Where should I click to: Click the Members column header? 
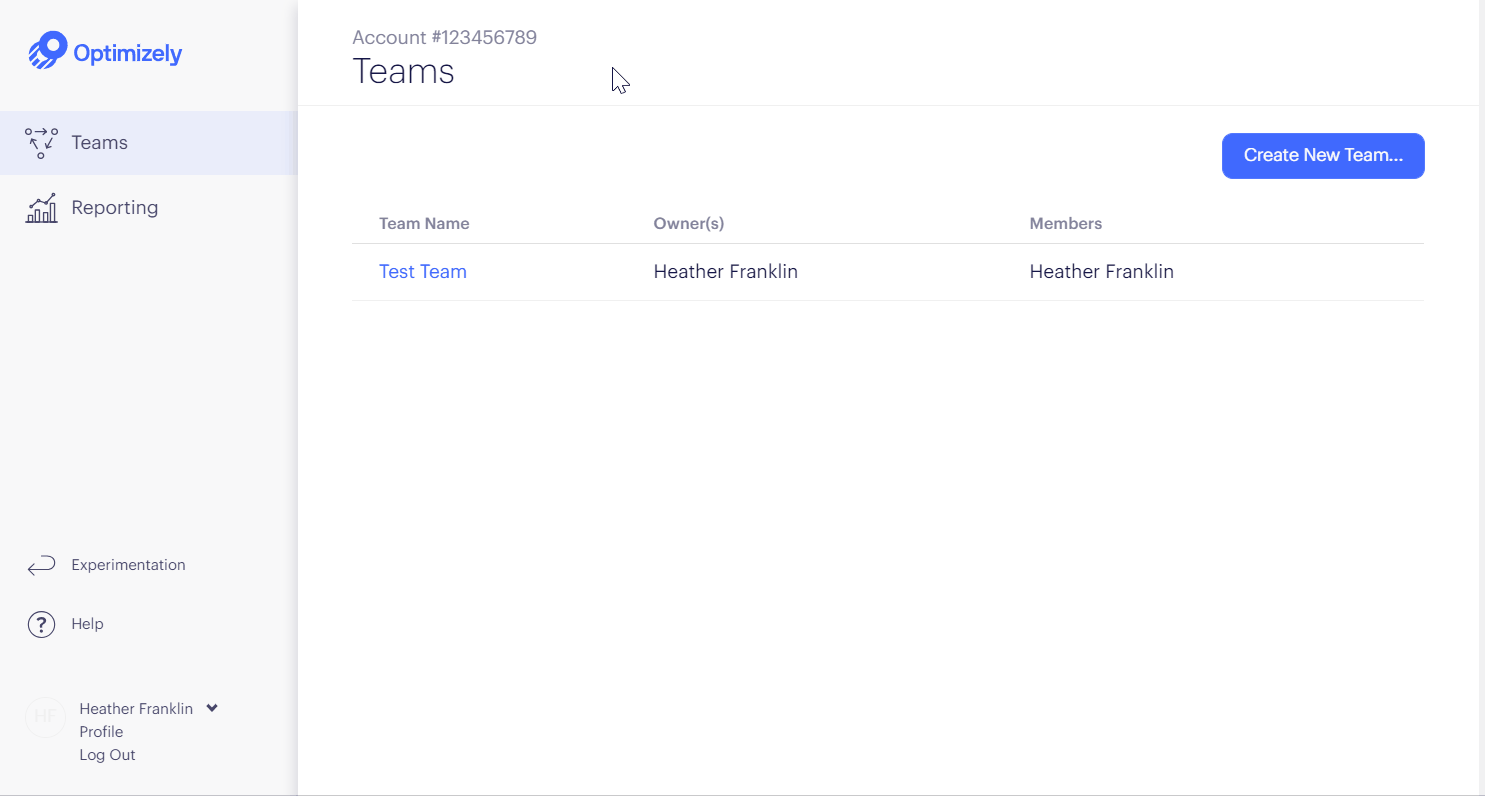point(1066,224)
